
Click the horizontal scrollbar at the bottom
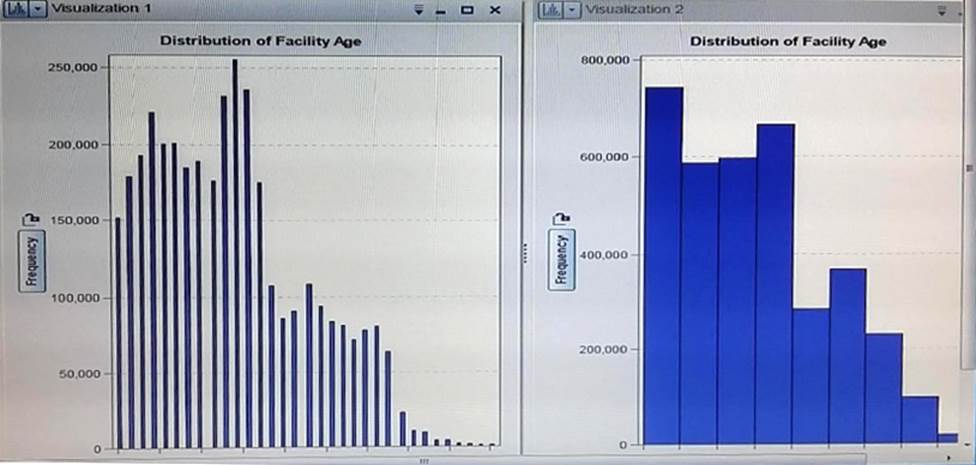424,460
